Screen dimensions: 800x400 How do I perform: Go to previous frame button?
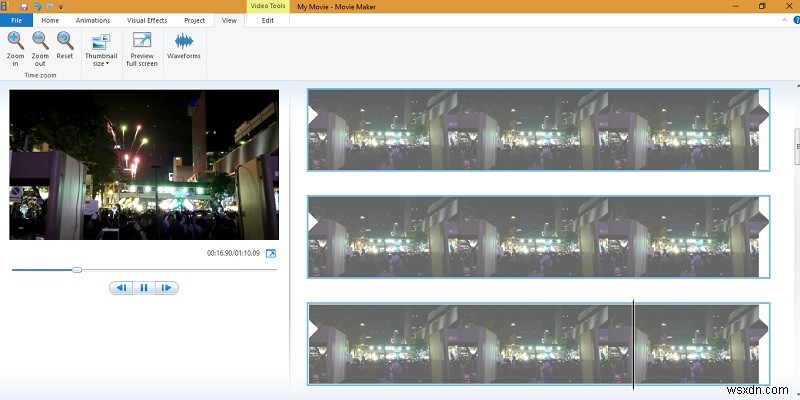click(121, 288)
